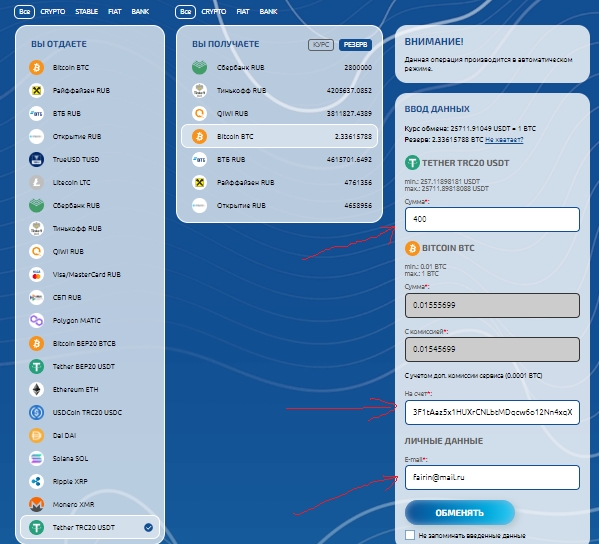Image resolution: width=599 pixels, height=544 pixels.
Task: Click the 'На счет' wallet address field
Action: [492, 413]
